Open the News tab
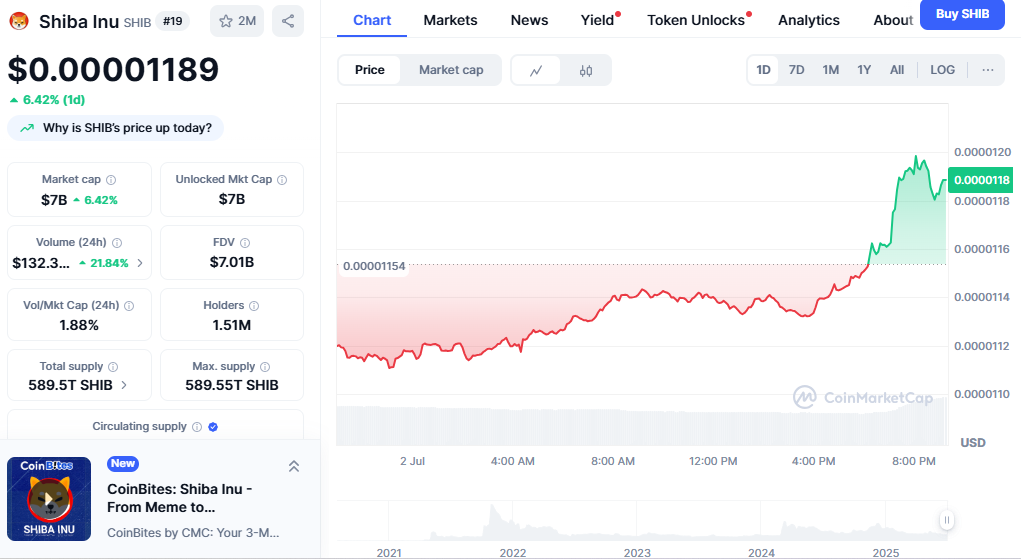Image resolution: width=1021 pixels, height=559 pixels. tap(529, 20)
